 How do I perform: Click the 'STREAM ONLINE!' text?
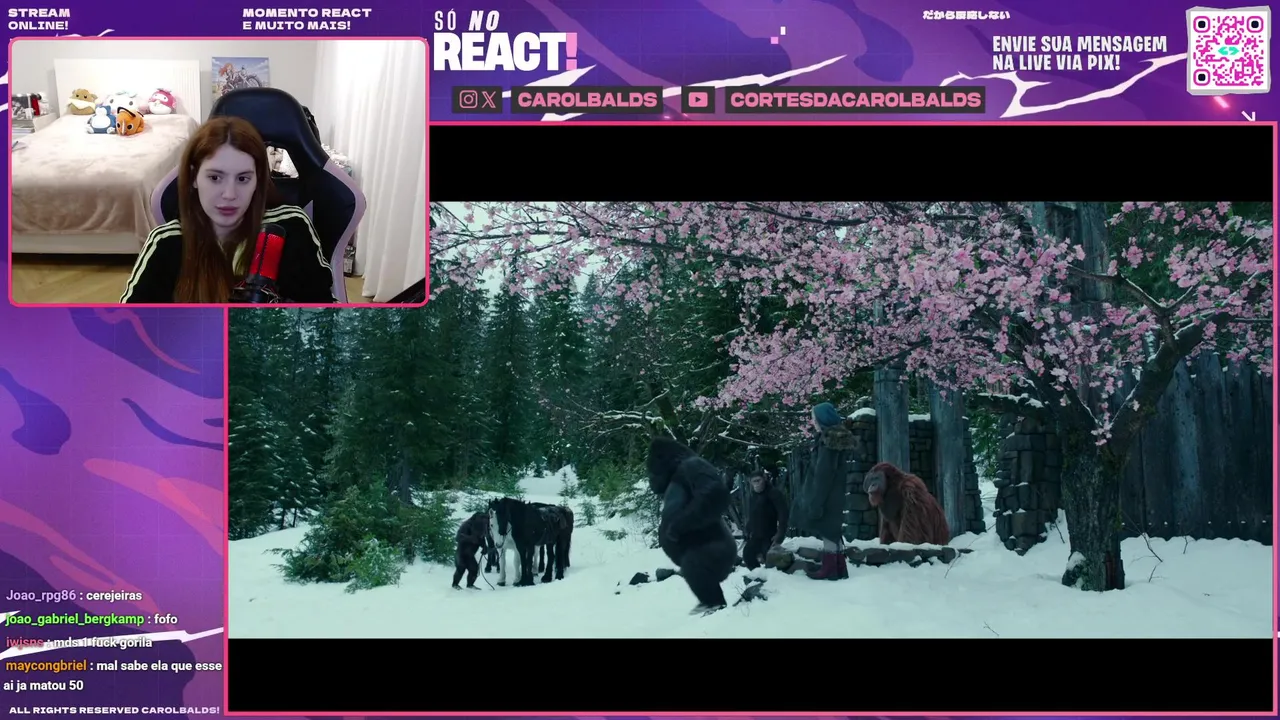tap(39, 19)
